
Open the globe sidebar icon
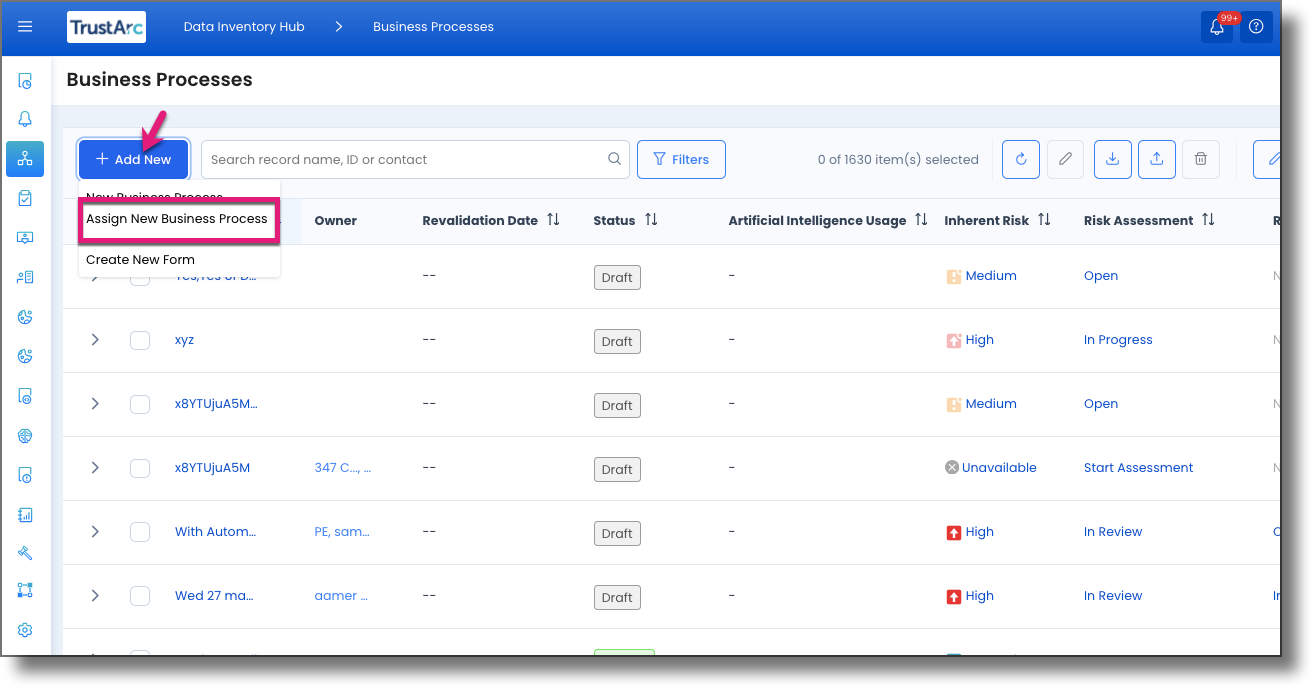click(x=25, y=436)
